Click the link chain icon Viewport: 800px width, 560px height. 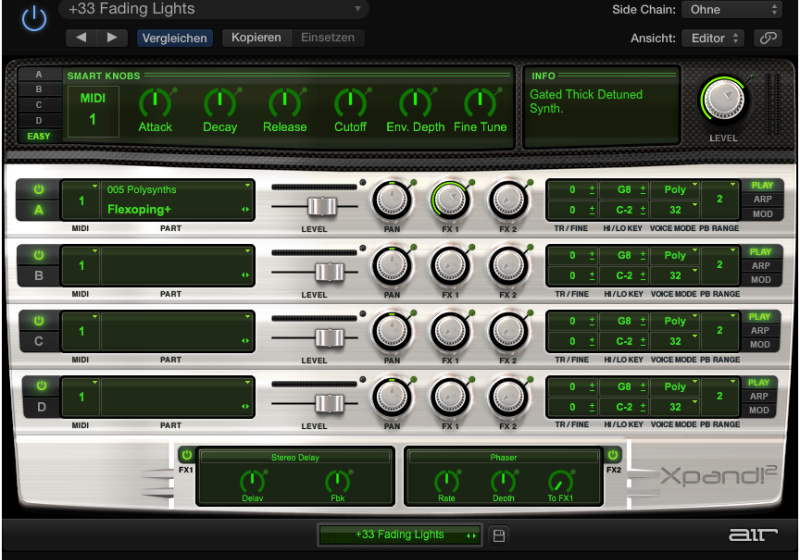click(768, 38)
